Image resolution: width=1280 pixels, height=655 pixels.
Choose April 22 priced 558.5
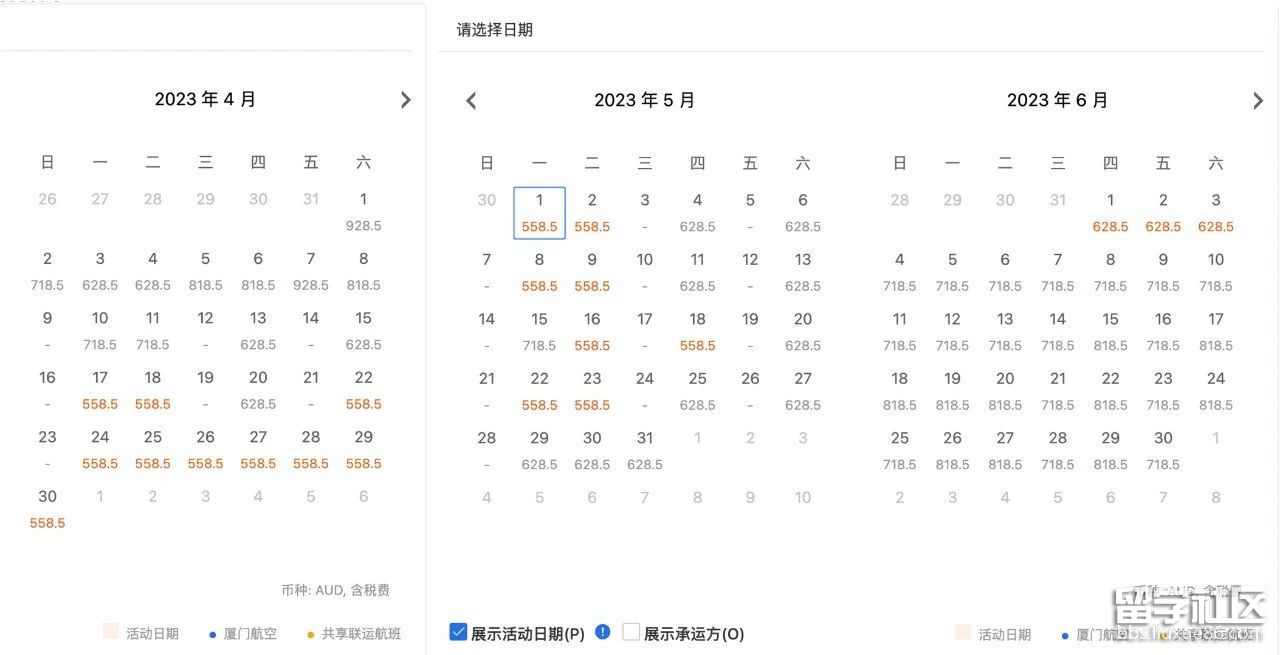tap(363, 390)
